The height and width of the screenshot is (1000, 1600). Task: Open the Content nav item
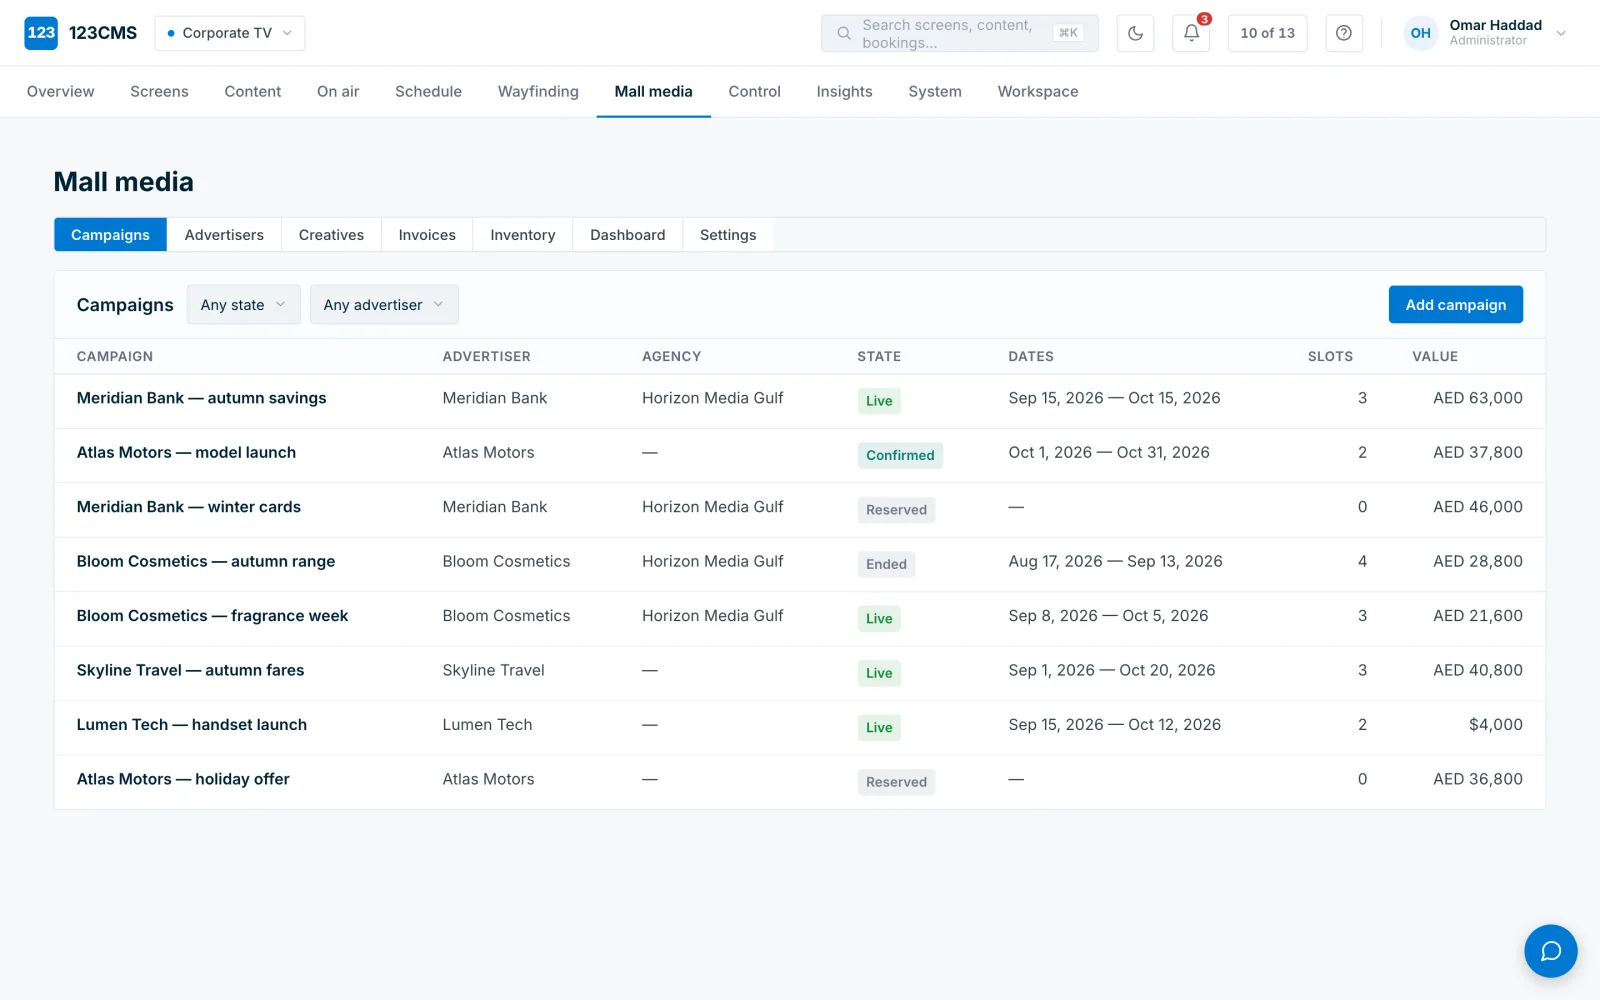(x=253, y=92)
